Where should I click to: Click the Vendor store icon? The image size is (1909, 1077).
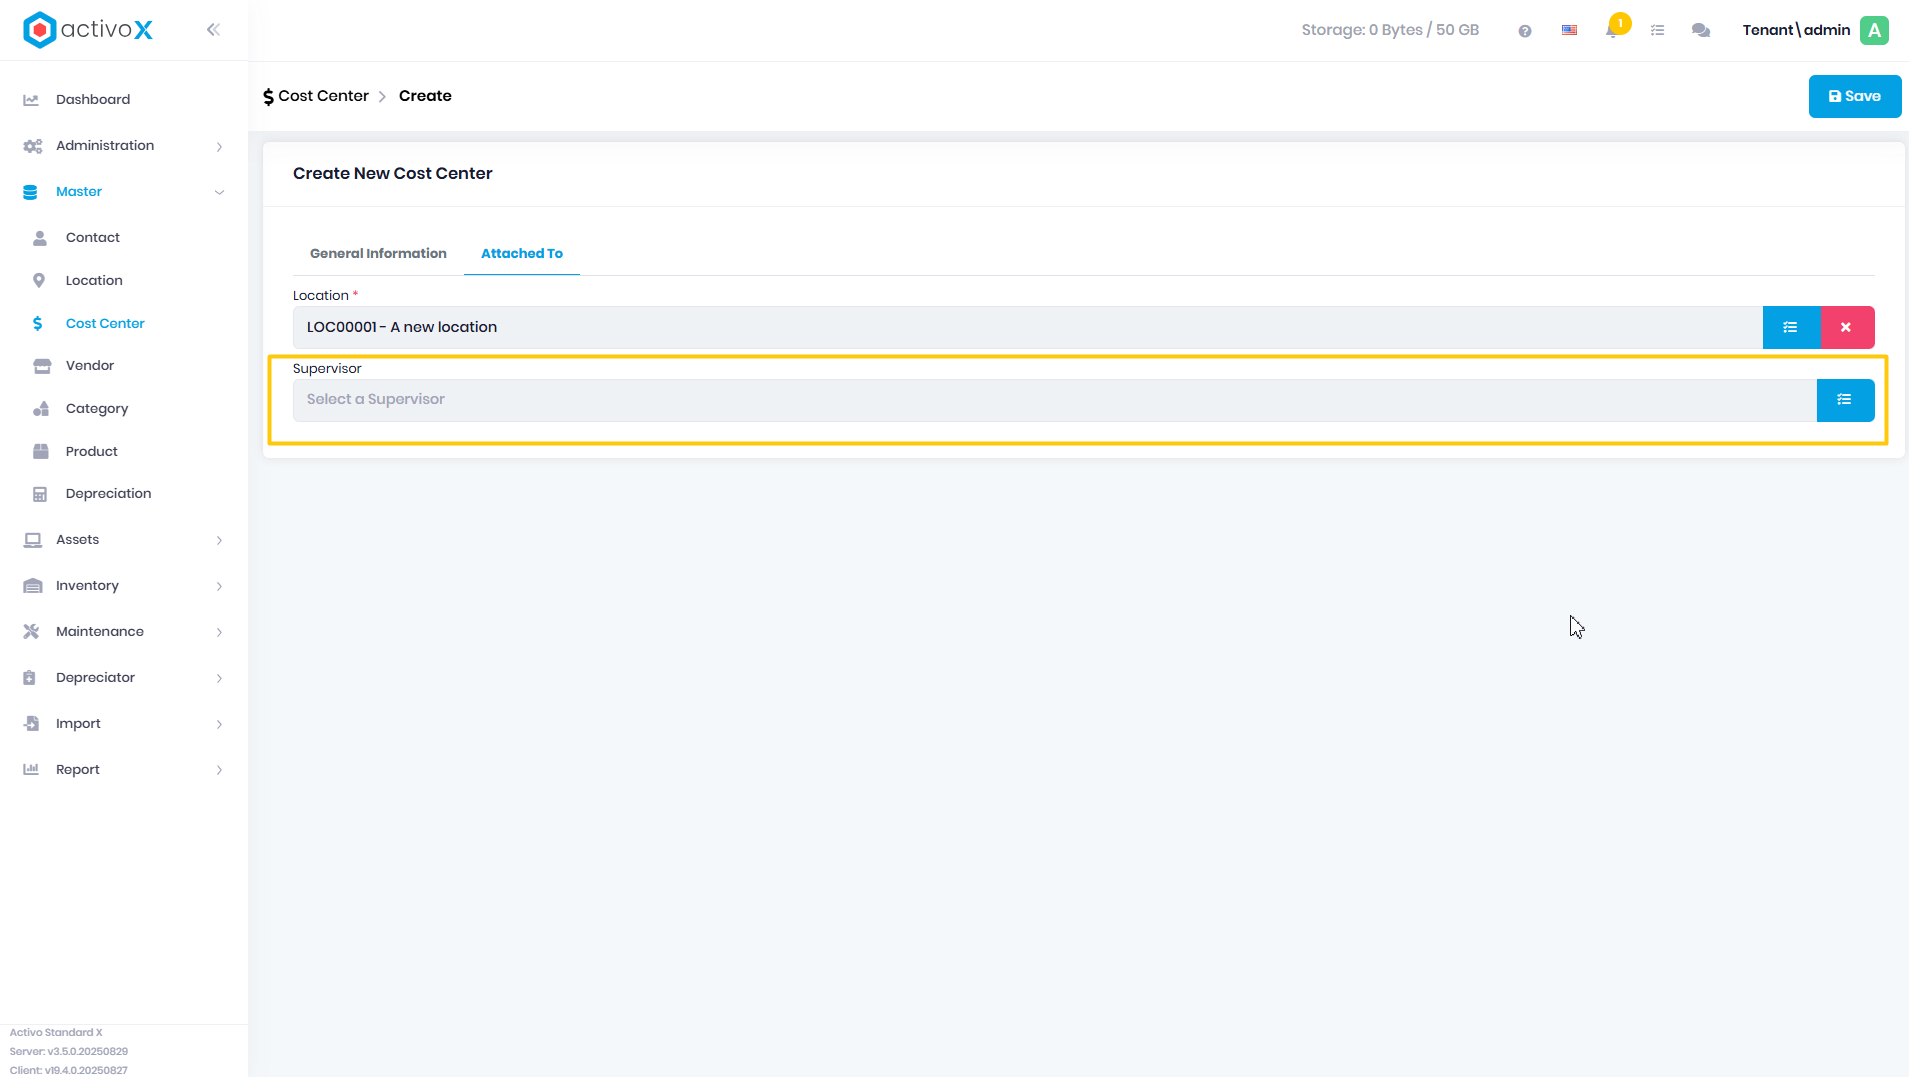(42, 366)
